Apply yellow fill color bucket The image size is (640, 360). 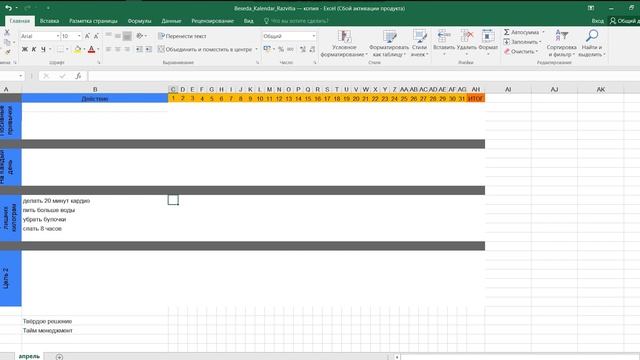click(x=78, y=49)
